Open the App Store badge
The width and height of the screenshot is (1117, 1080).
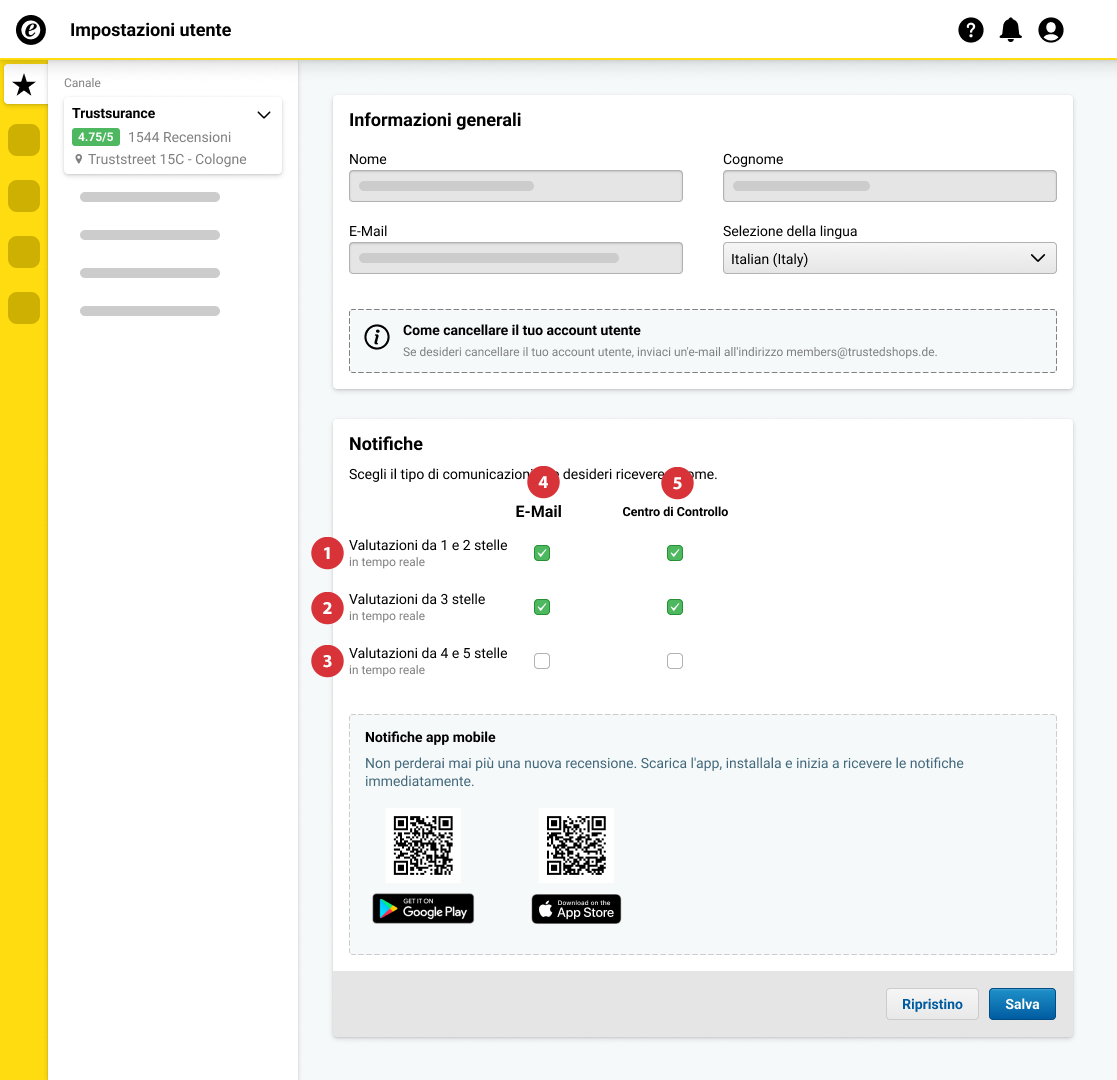point(576,909)
